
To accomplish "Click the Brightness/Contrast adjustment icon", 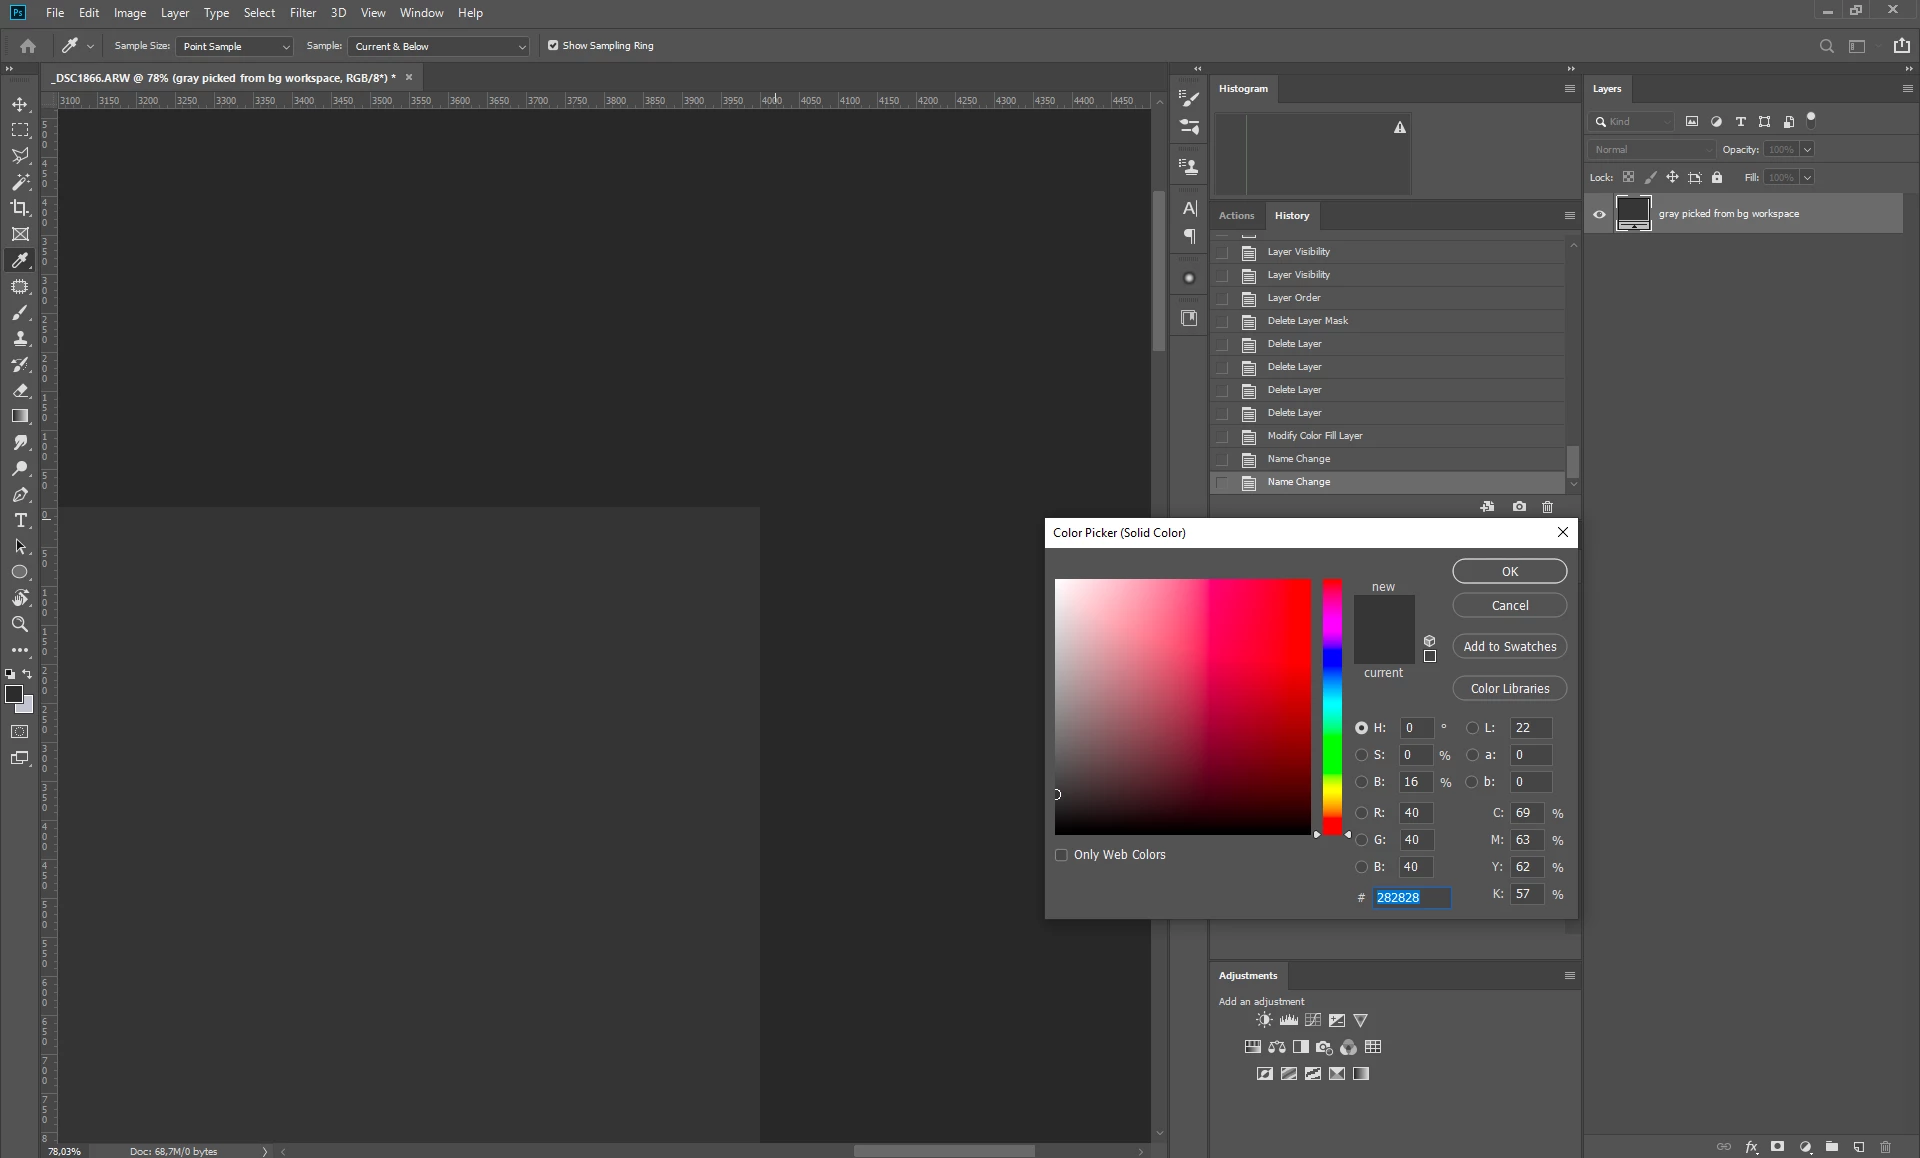I will point(1264,1020).
